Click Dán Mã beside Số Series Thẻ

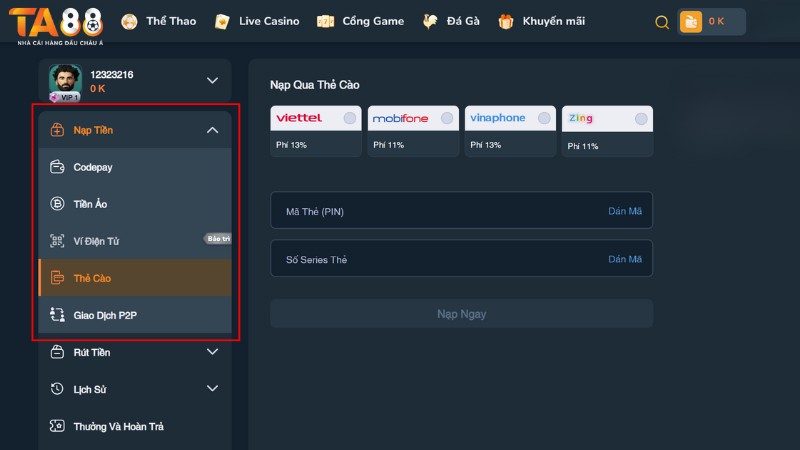point(625,259)
